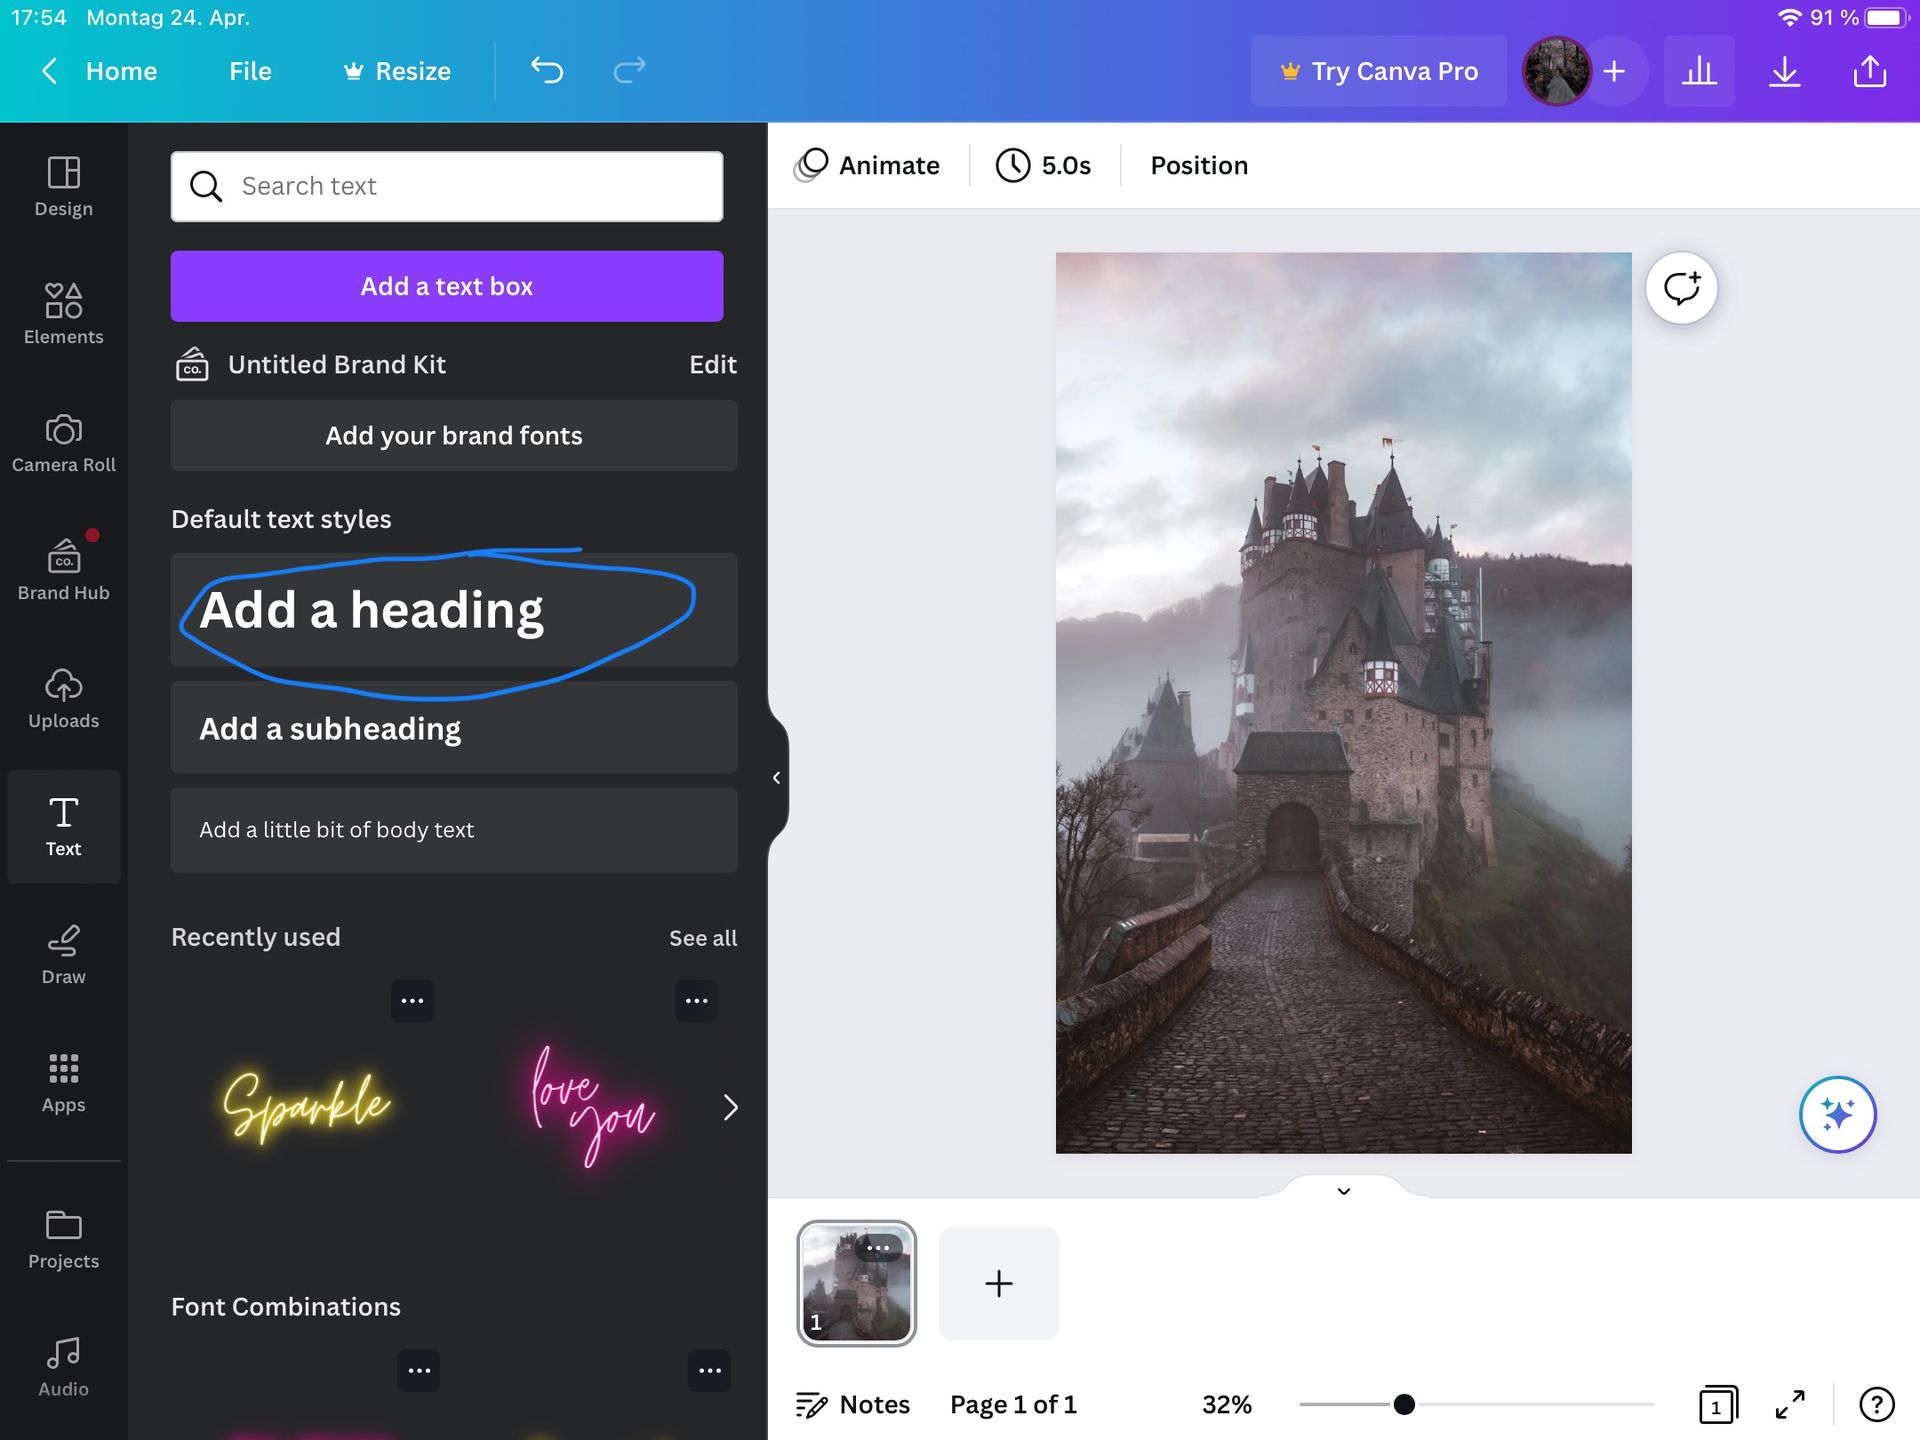Select the castle image on canvas
This screenshot has height=1440, width=1920.
tap(1343, 702)
